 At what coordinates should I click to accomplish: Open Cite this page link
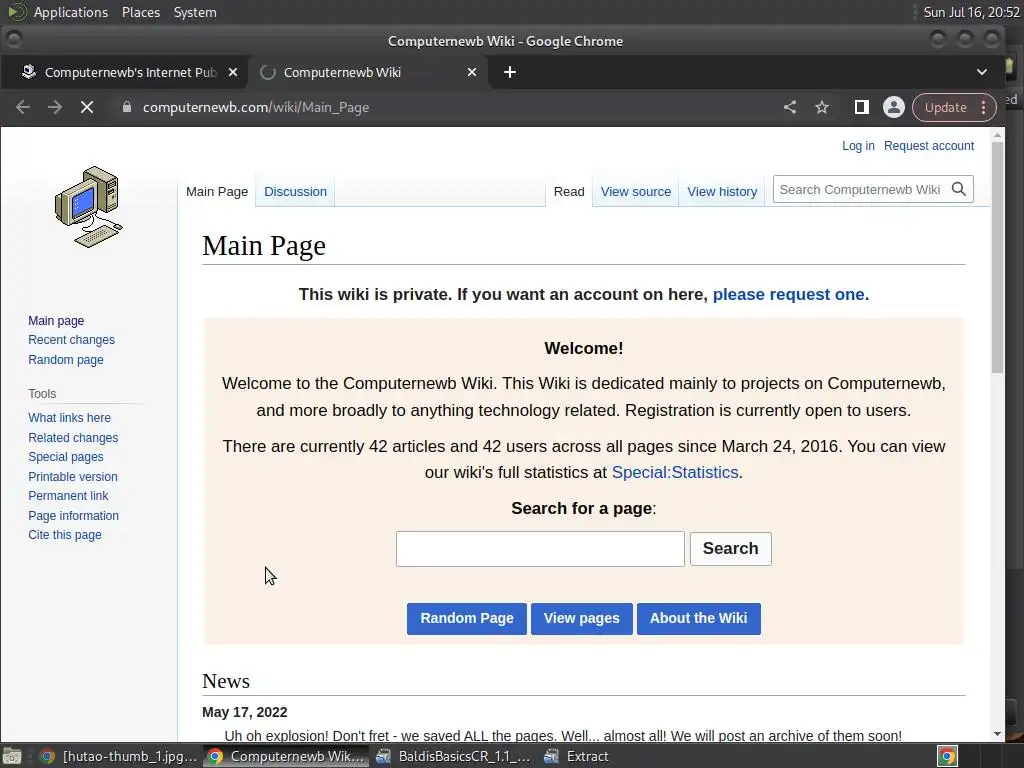click(65, 535)
